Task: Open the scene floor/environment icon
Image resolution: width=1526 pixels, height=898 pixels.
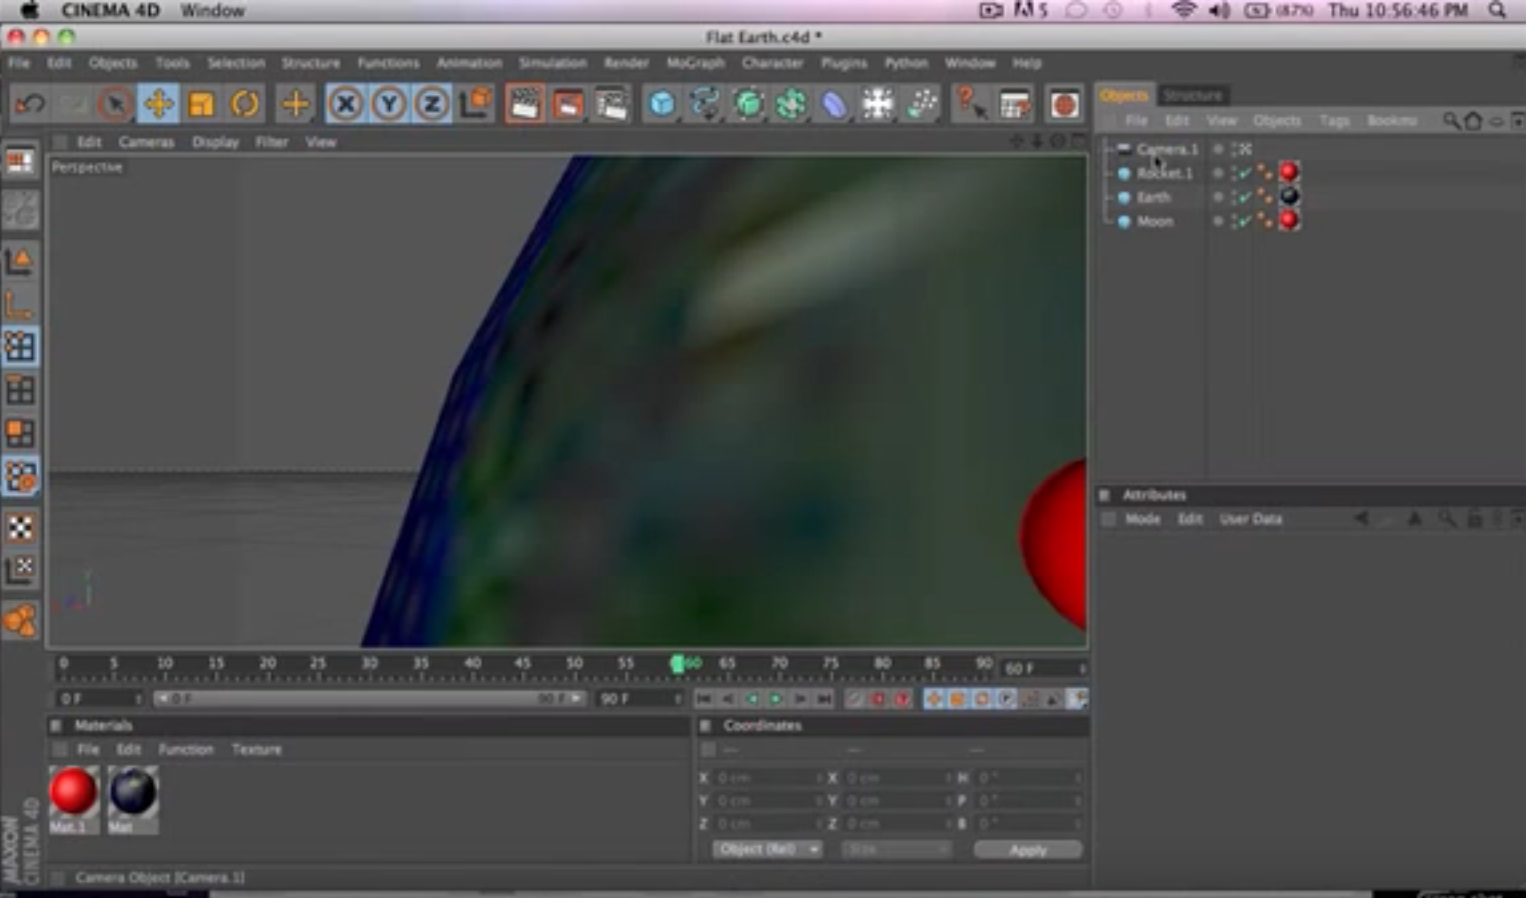Action: (x=877, y=104)
